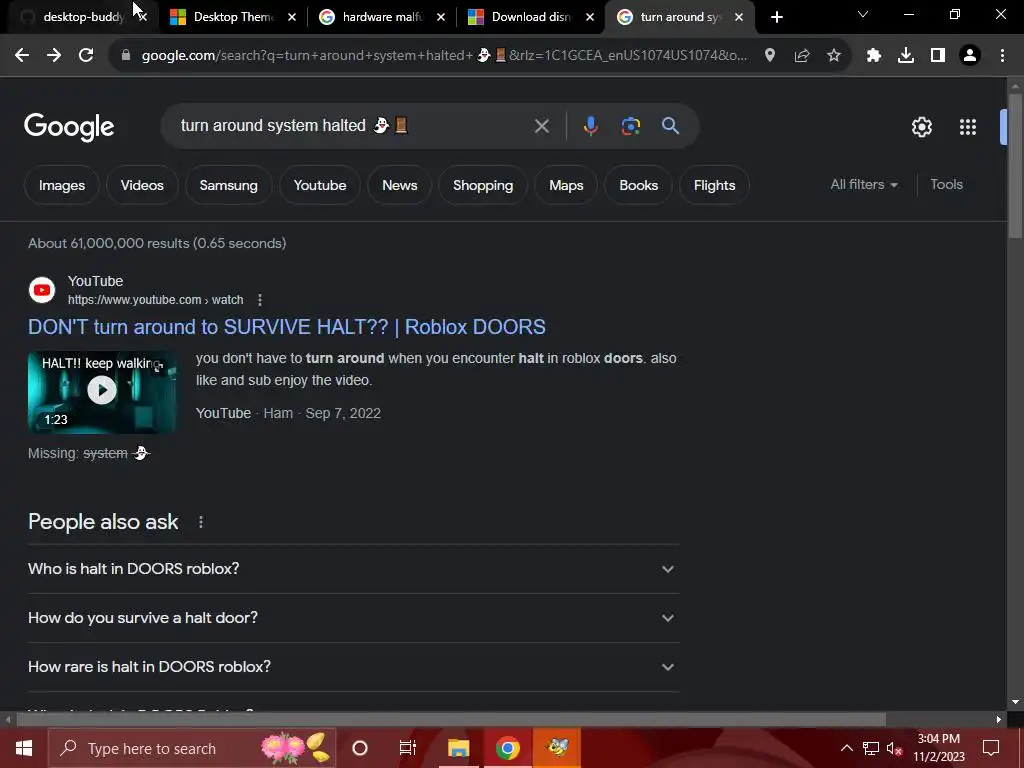Click the horizontal scrollbar at bottom
Viewport: 1024px width, 768px height.
(x=451, y=720)
